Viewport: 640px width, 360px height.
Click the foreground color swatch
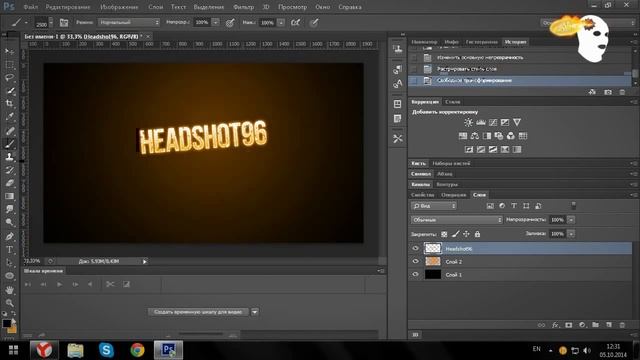[7, 323]
